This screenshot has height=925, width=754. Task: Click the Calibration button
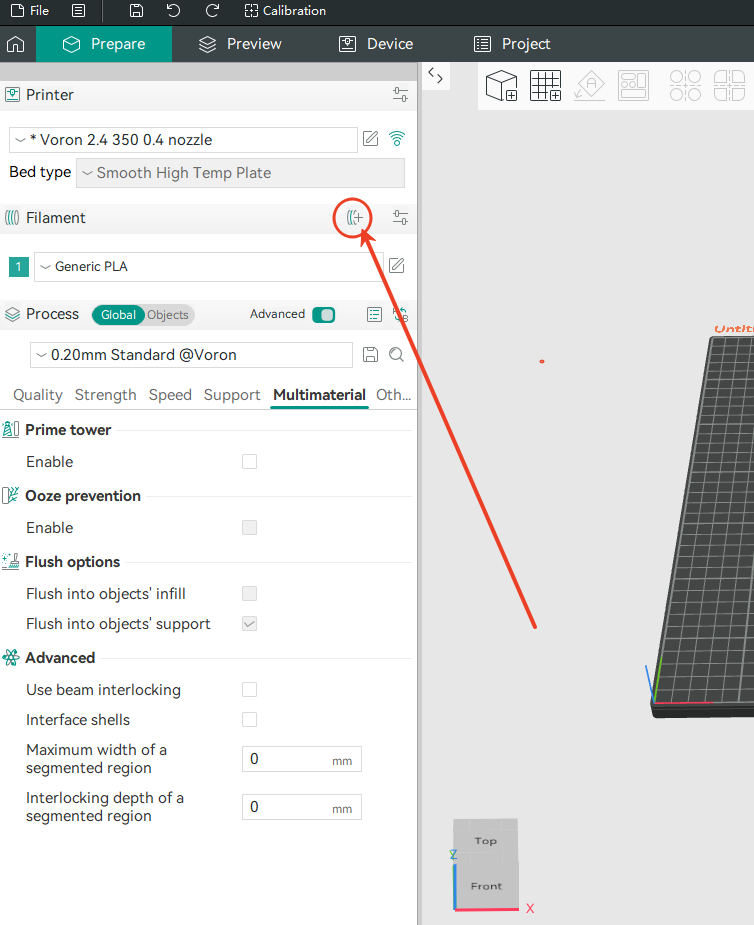pos(285,11)
